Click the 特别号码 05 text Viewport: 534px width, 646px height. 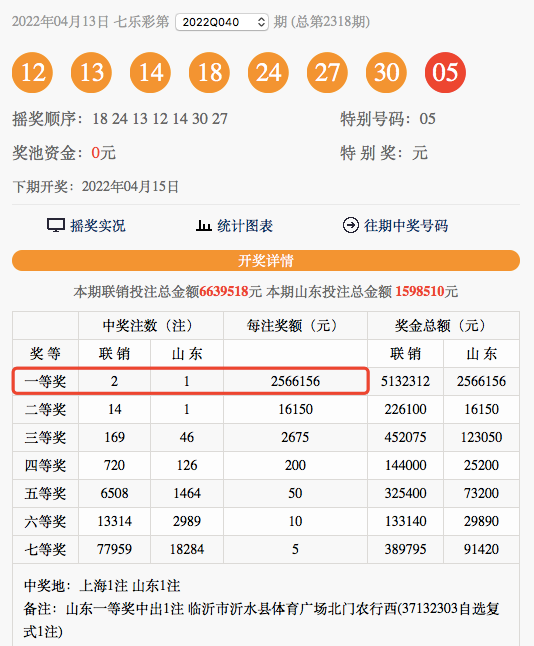coord(388,119)
